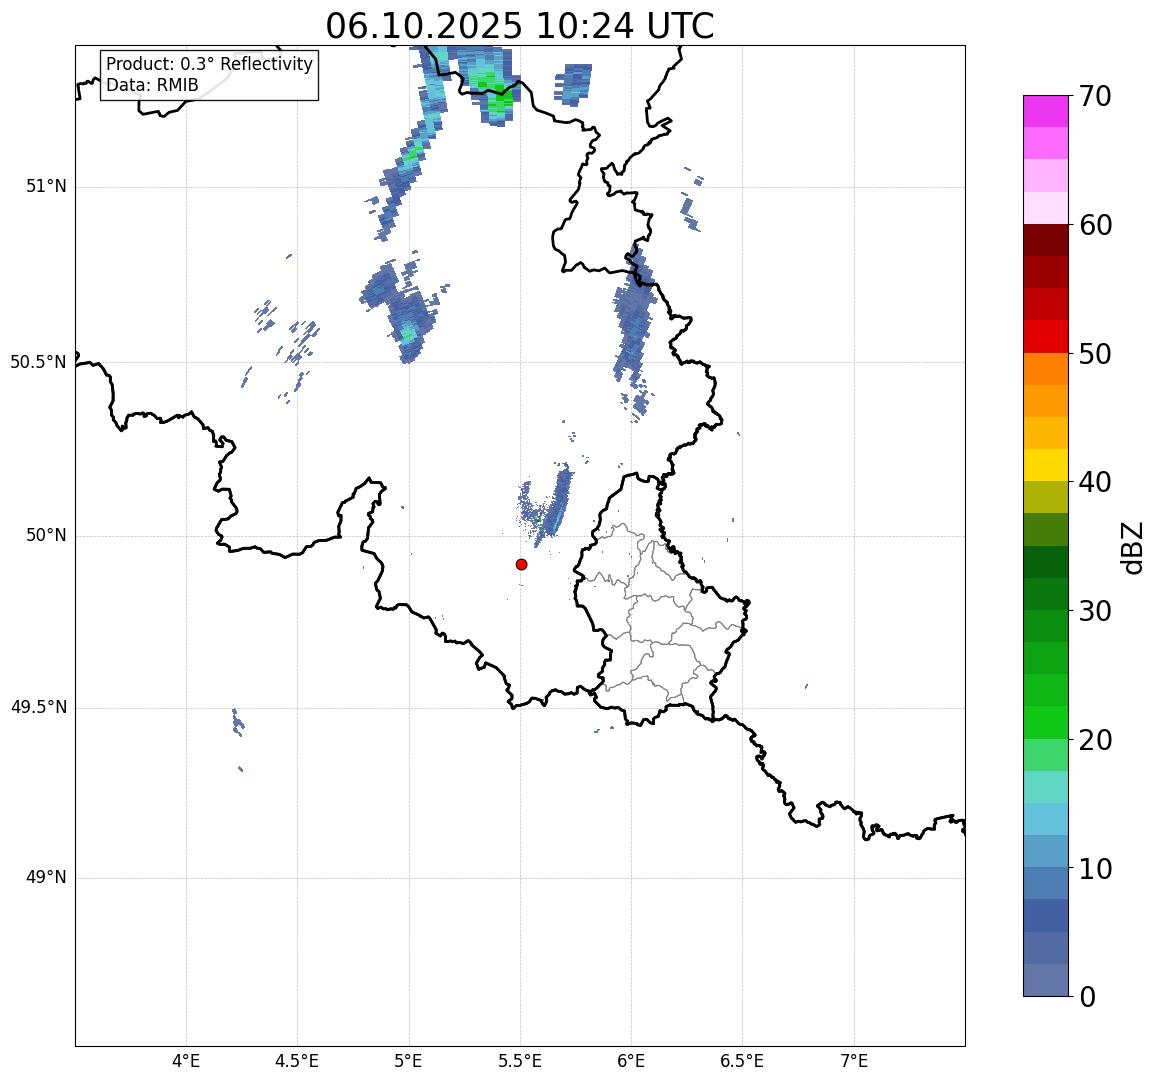The image size is (1157, 1081).
Task: Click the 5°E longitude label
Action: coord(409,1062)
